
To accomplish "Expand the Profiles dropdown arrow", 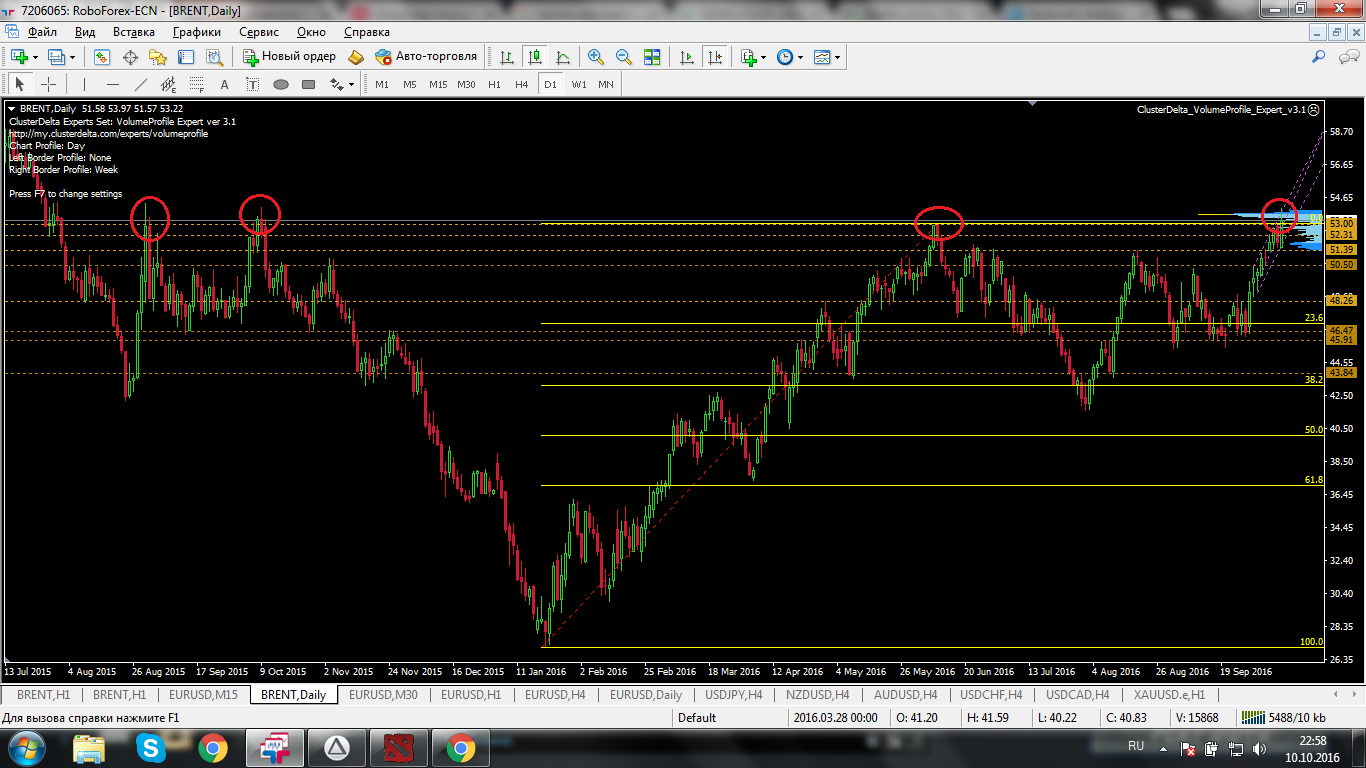I will (x=72, y=57).
